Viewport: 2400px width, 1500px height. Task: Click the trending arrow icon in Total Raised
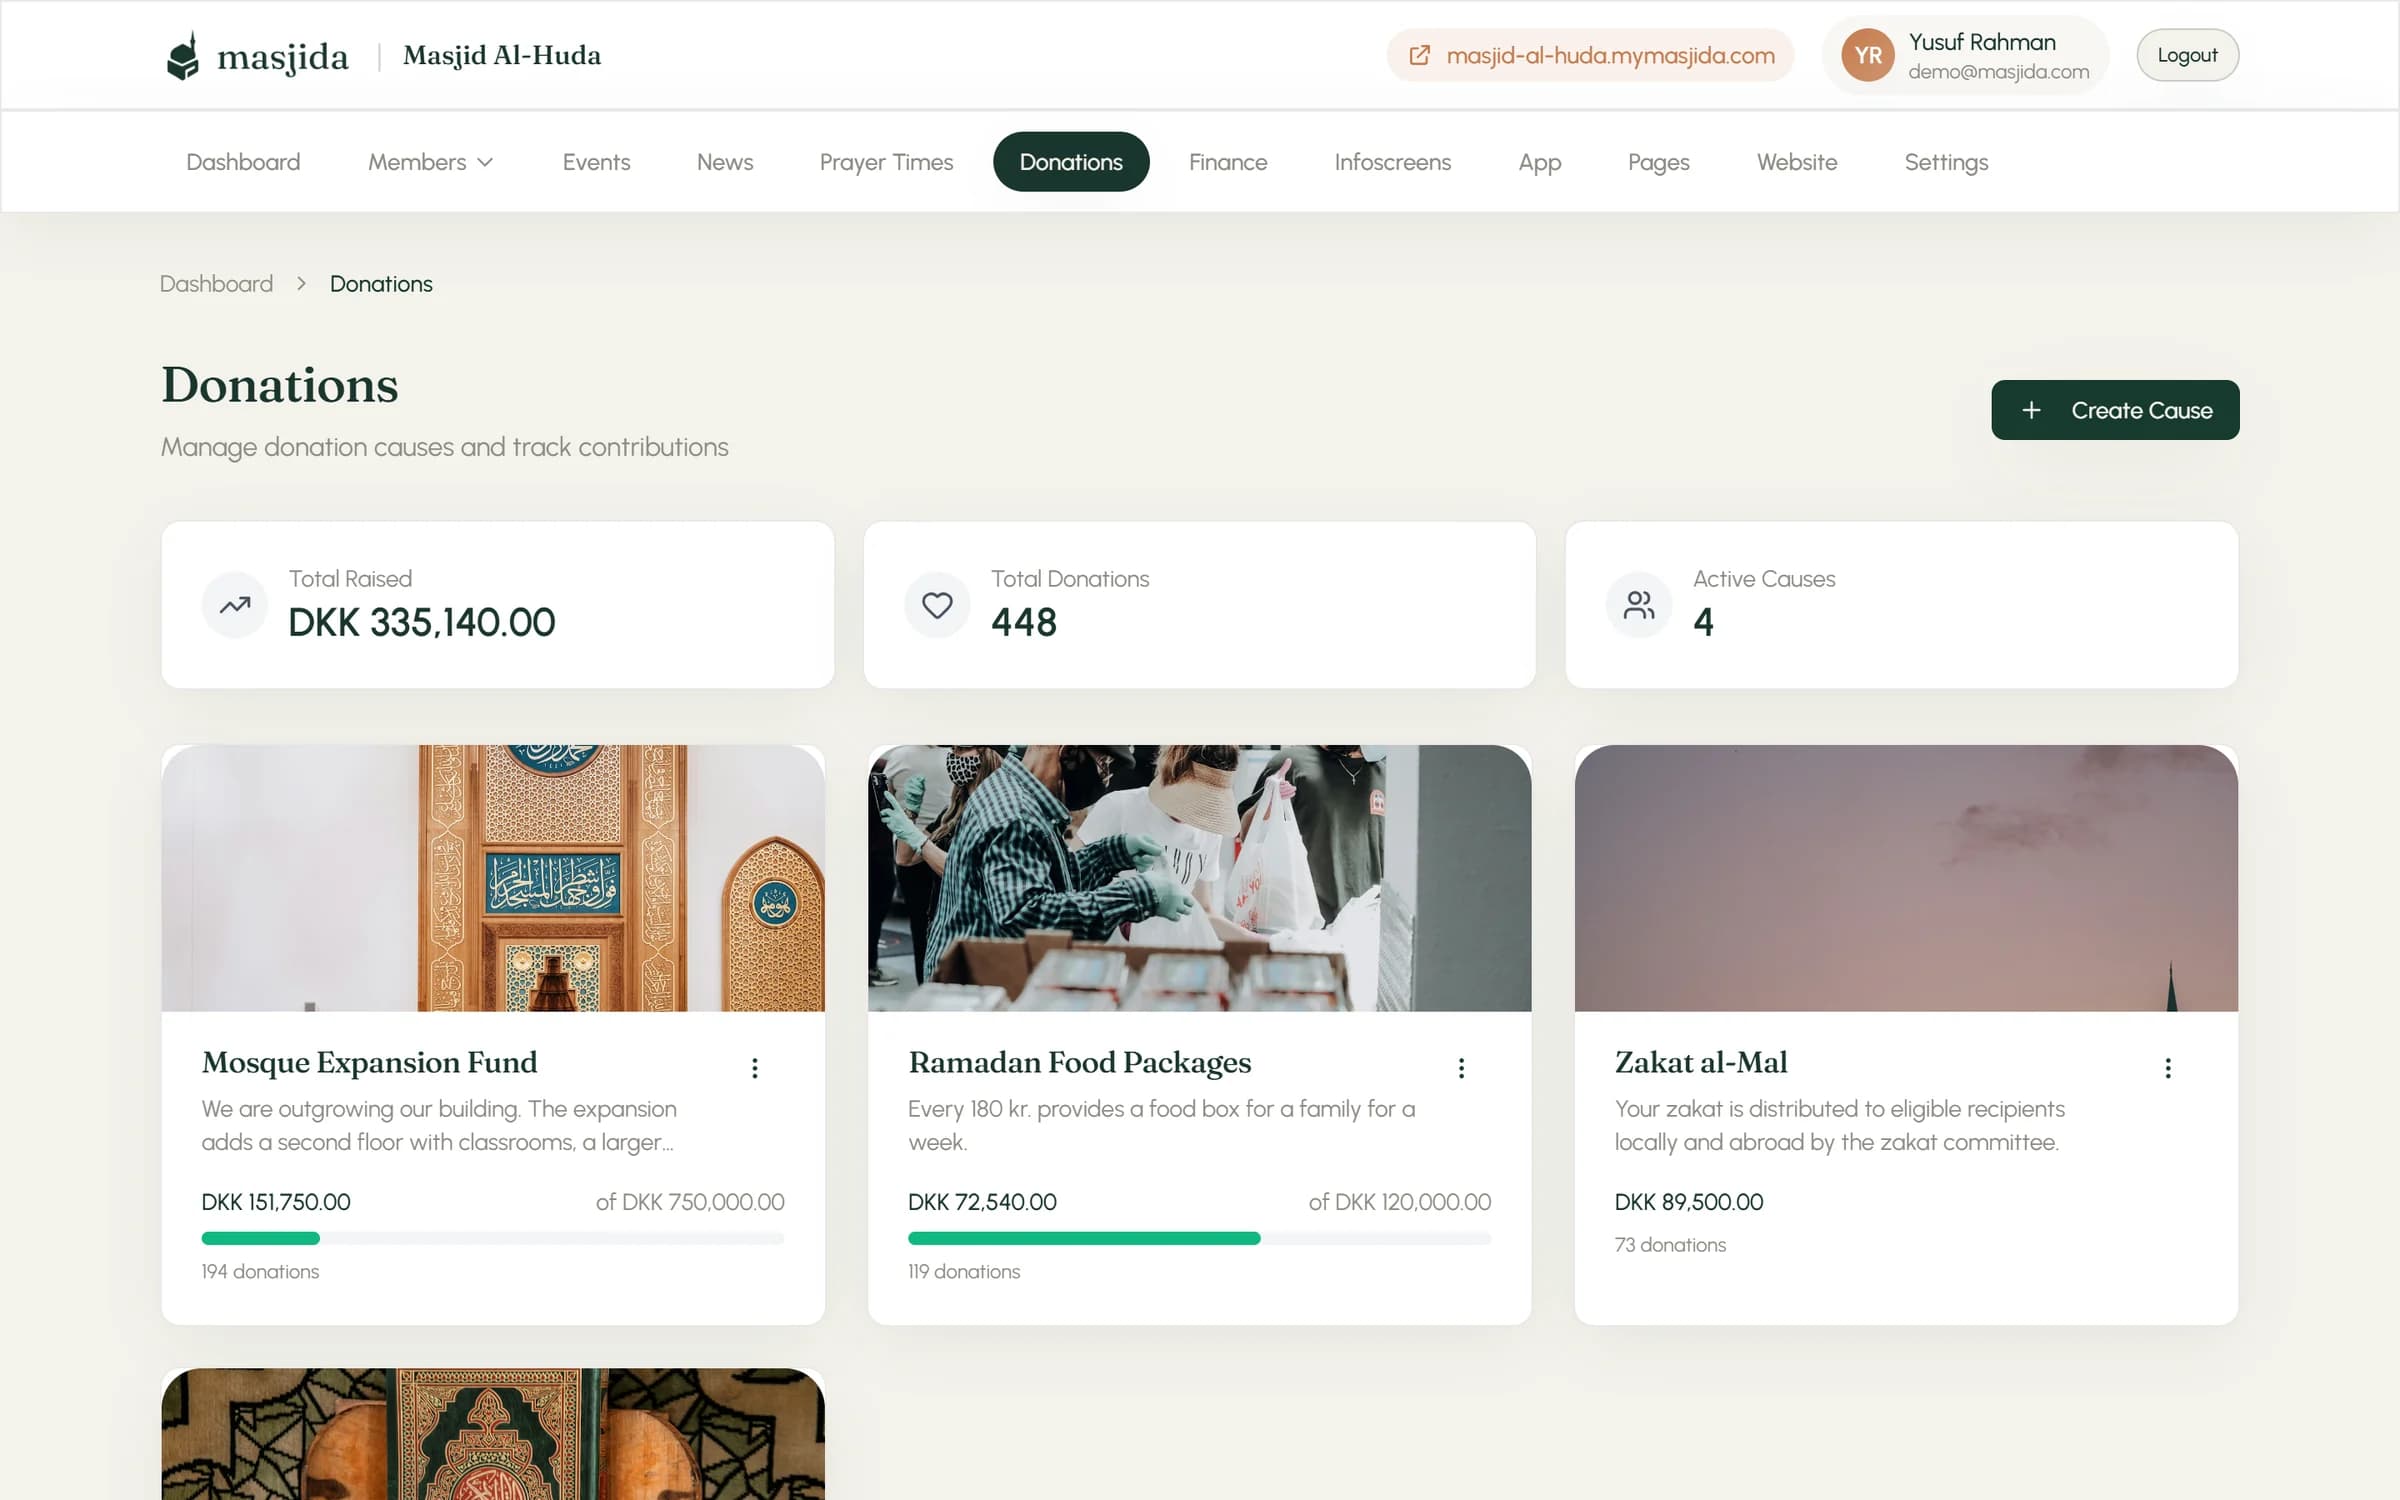235,605
